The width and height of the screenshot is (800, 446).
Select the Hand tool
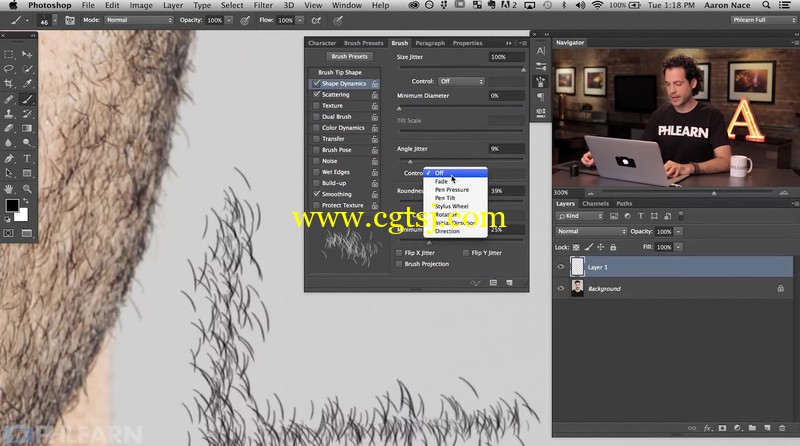coord(9,189)
